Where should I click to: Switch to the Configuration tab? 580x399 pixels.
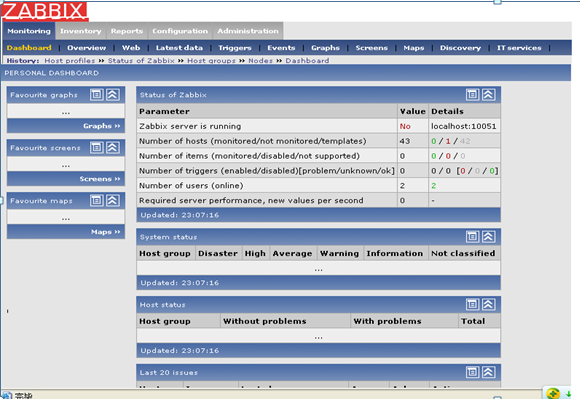pos(180,31)
